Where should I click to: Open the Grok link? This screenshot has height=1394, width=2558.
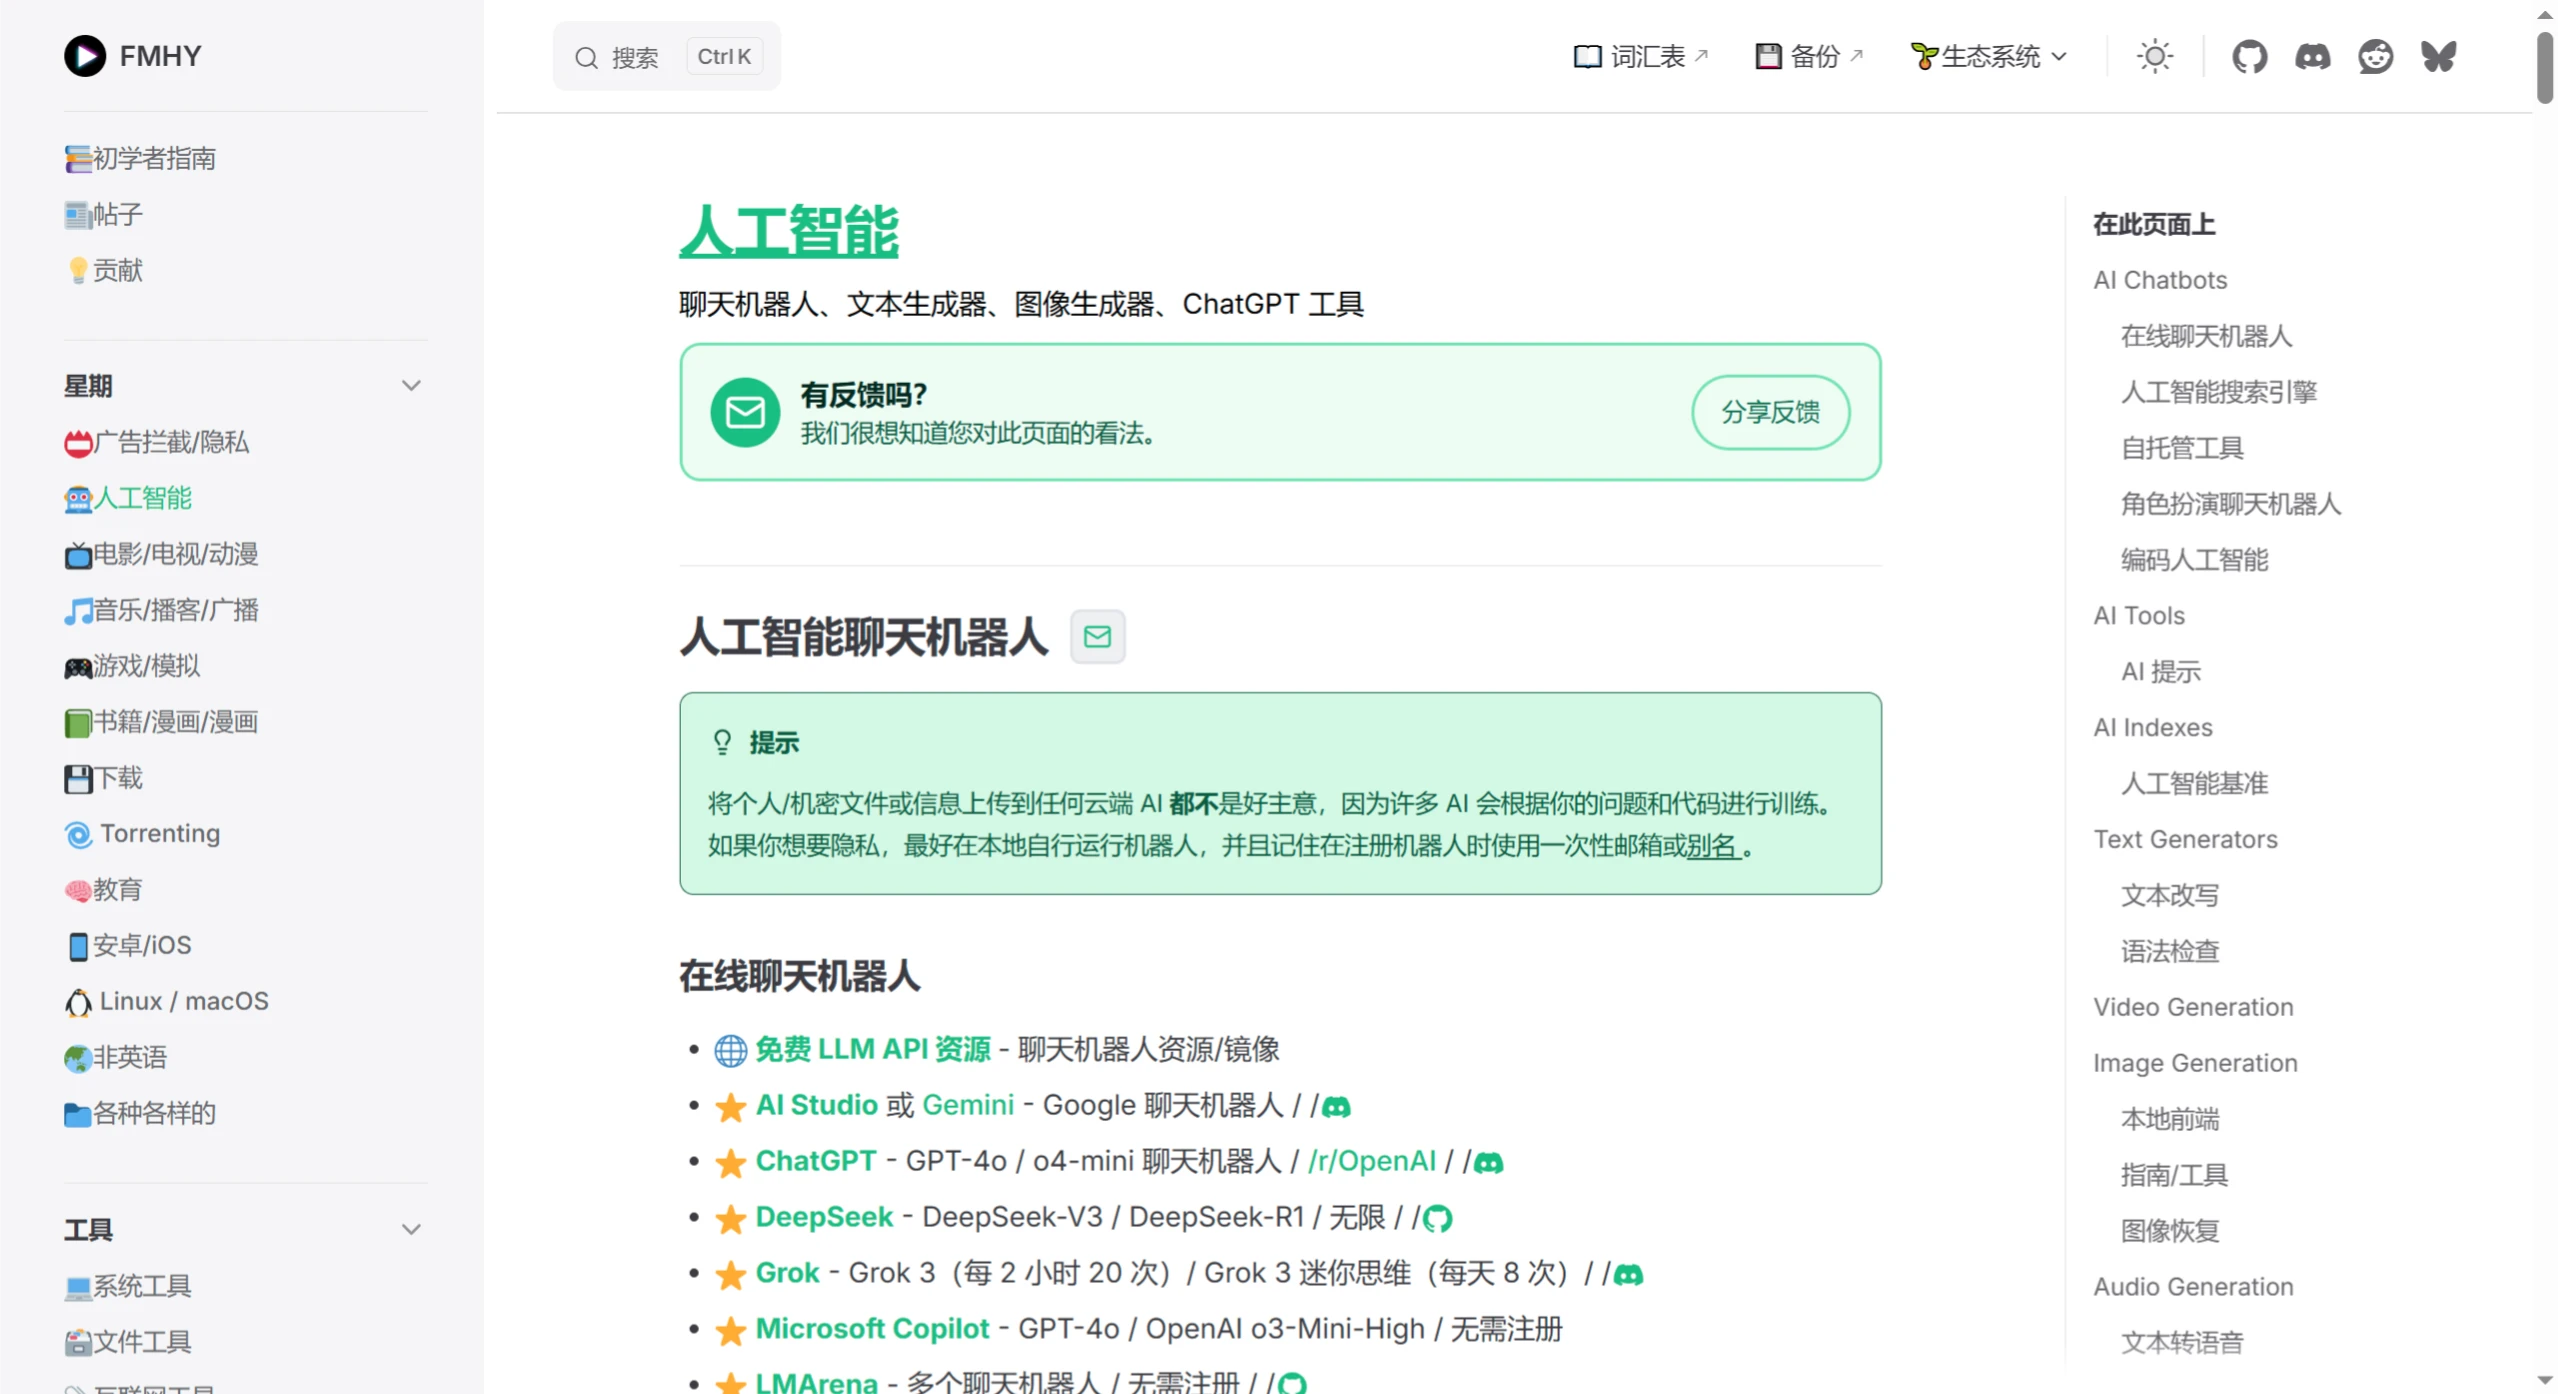787,1274
